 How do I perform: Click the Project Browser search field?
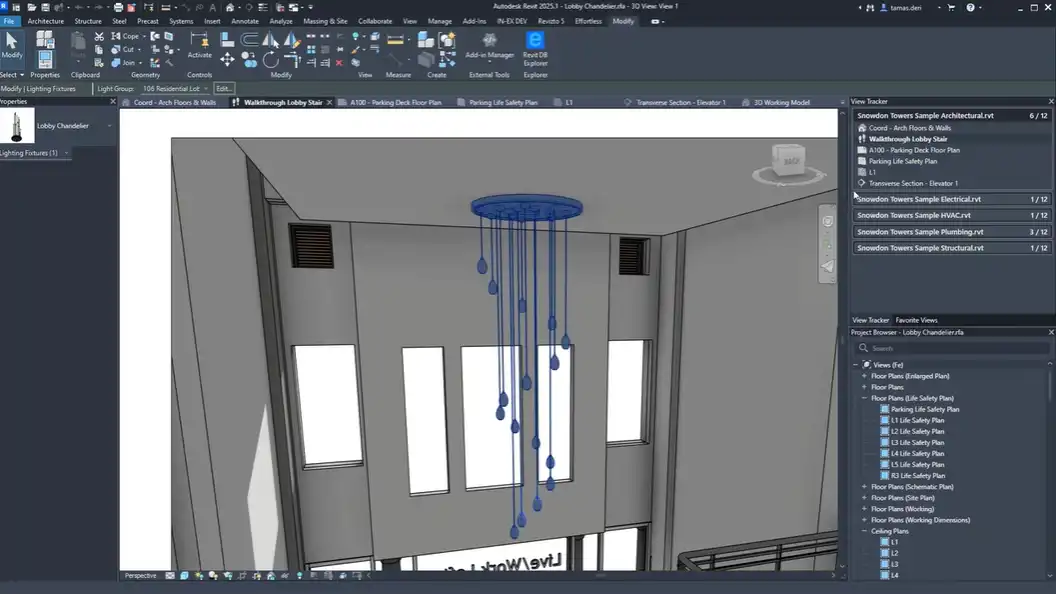[951, 348]
